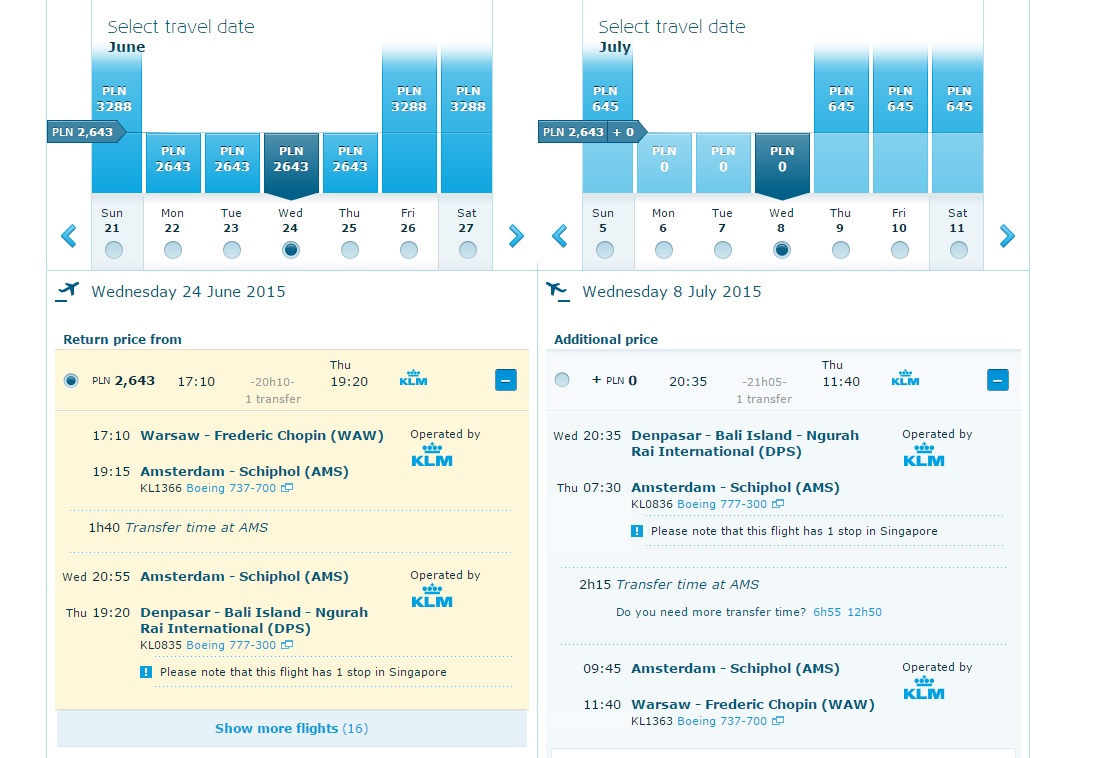Collapse outbound flight details with minus button

pos(506,380)
